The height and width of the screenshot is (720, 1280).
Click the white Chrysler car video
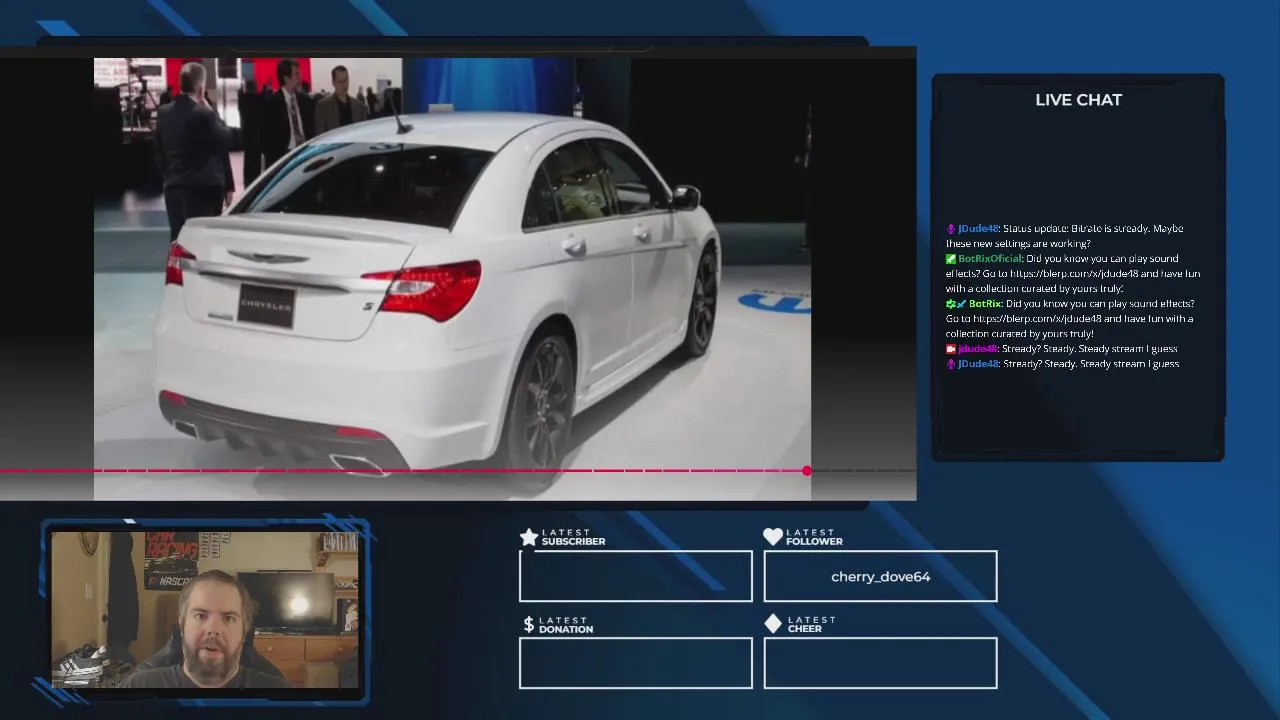(x=452, y=278)
